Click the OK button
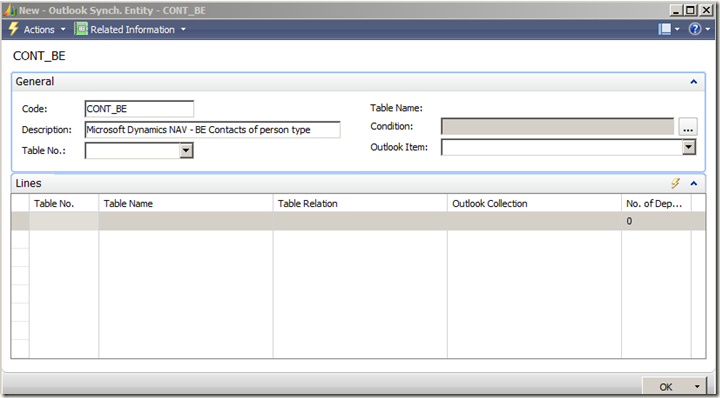The width and height of the screenshot is (720, 398). point(665,387)
